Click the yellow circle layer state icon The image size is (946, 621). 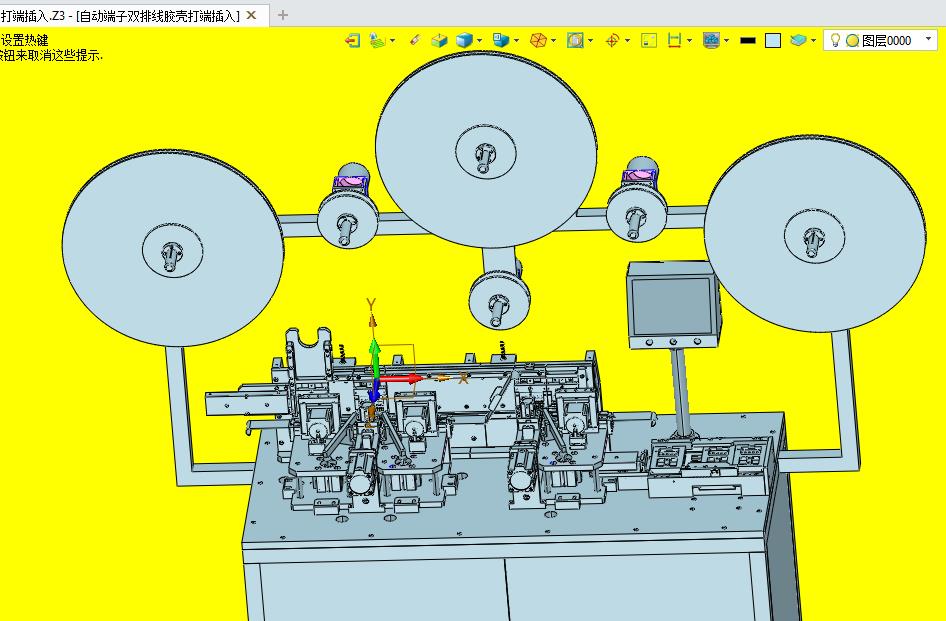pyautogui.click(x=852, y=40)
